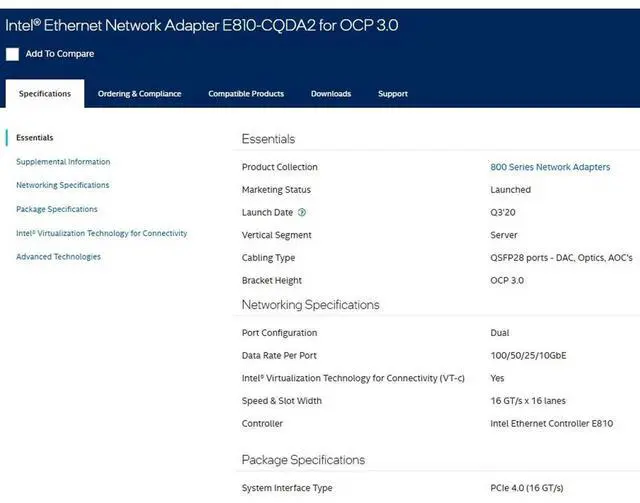Jump to Supplemental Information in the sidebar
The width and height of the screenshot is (640, 503).
pyautogui.click(x=63, y=162)
